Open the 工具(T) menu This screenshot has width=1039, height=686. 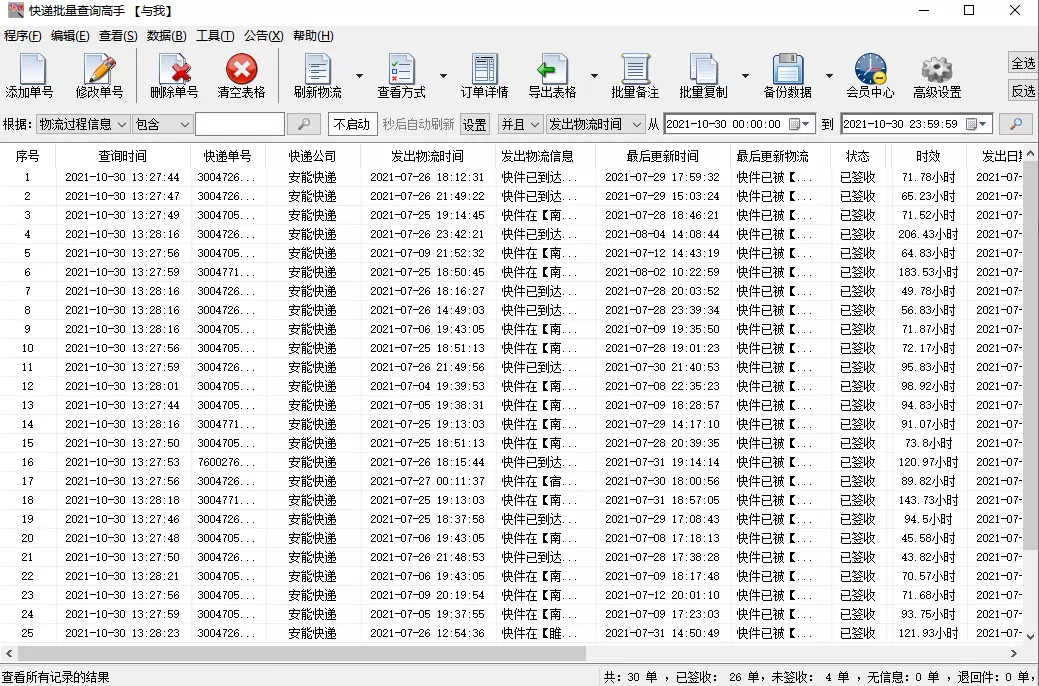point(215,36)
